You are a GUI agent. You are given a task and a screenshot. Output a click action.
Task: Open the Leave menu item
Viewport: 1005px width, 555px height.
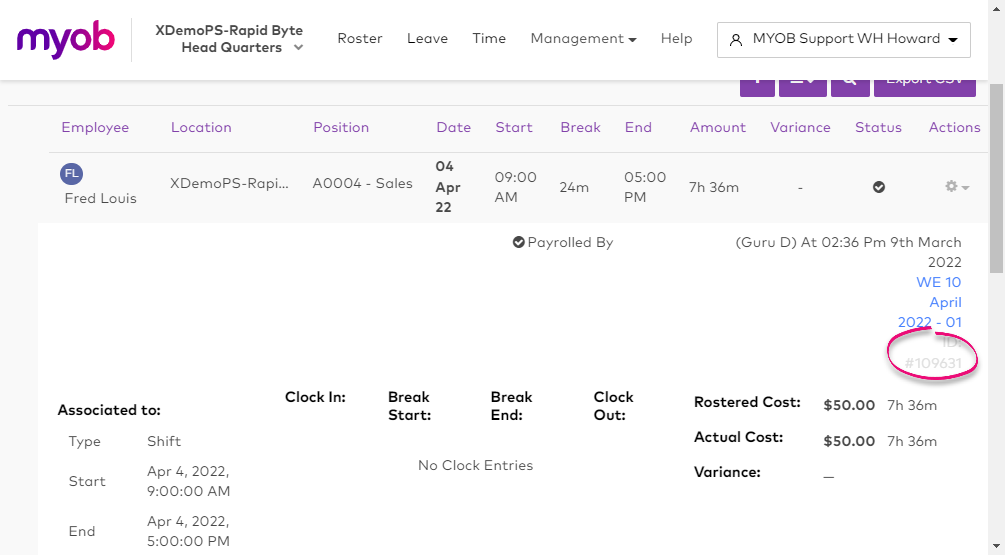click(427, 39)
